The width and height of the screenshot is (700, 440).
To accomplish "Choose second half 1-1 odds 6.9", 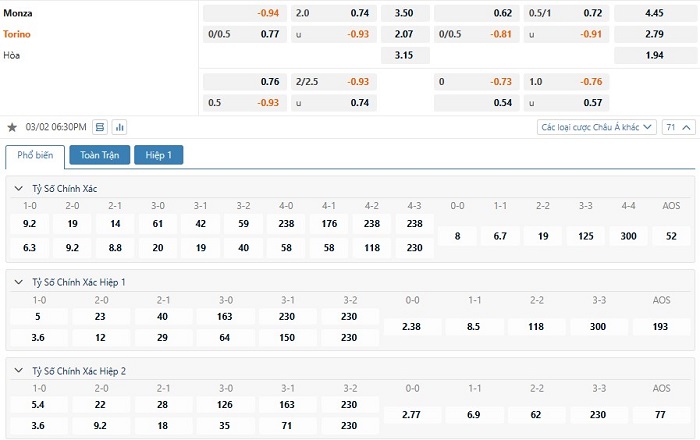I will [474, 413].
